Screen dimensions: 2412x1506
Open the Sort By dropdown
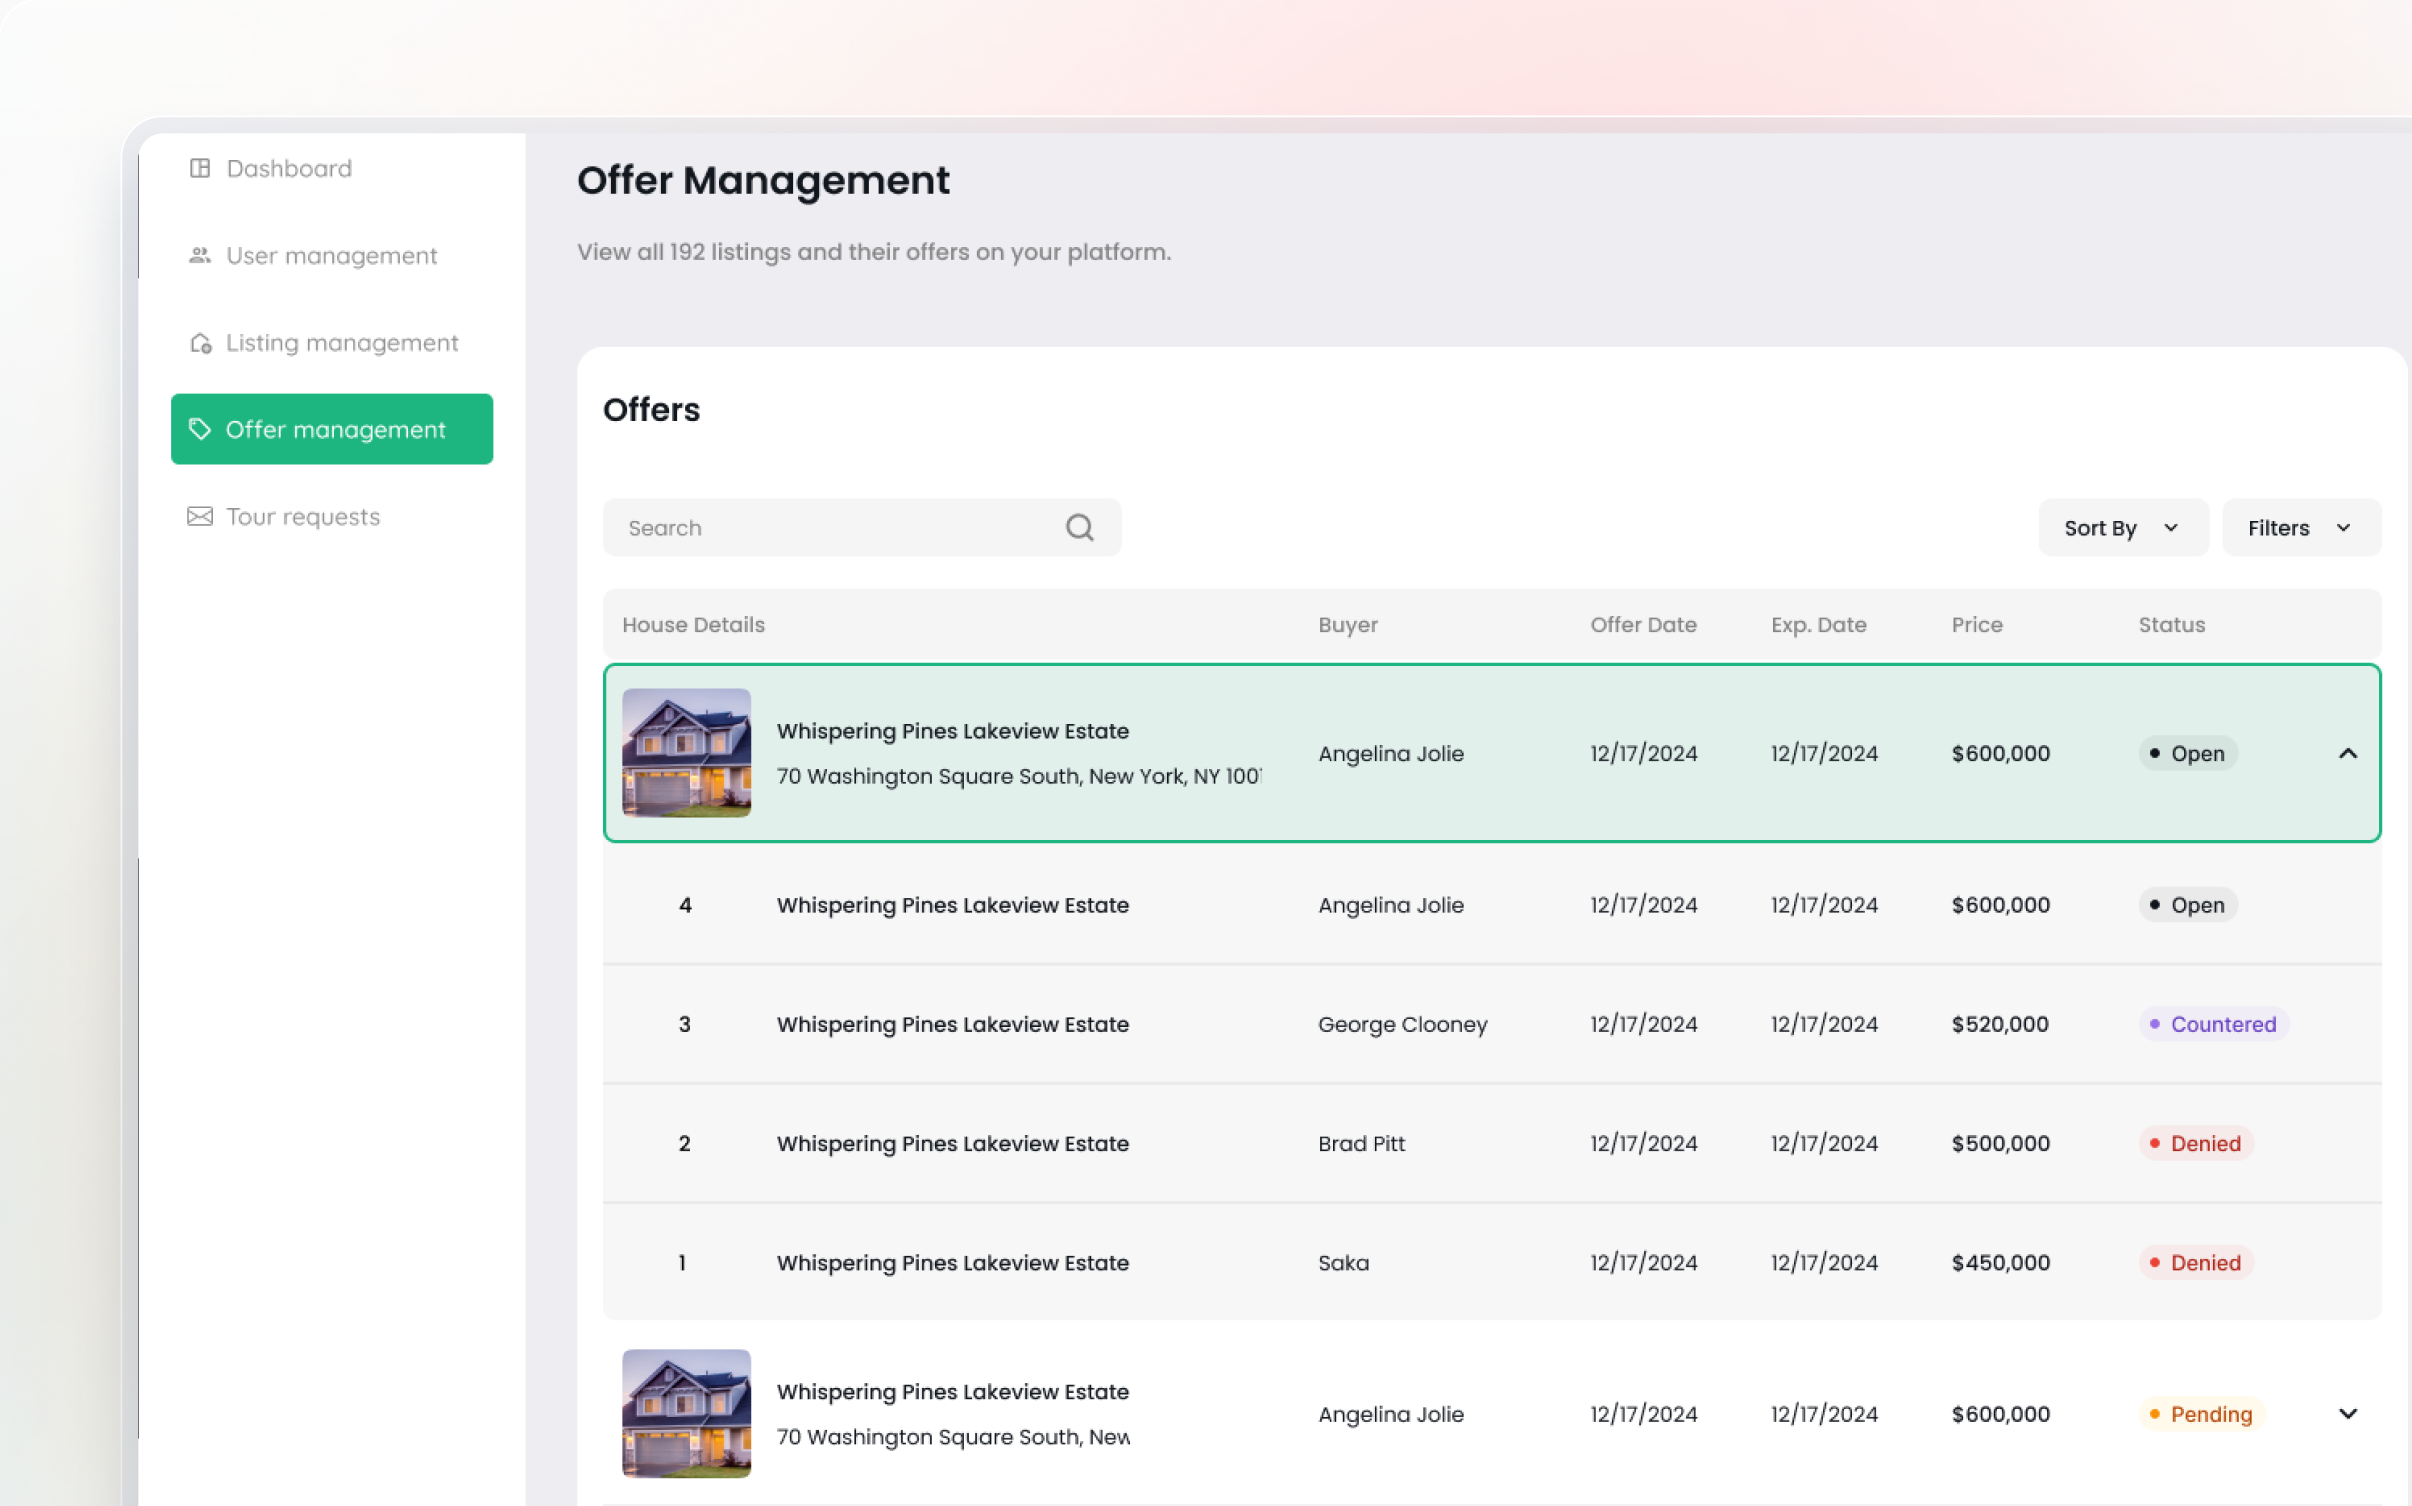point(2122,527)
